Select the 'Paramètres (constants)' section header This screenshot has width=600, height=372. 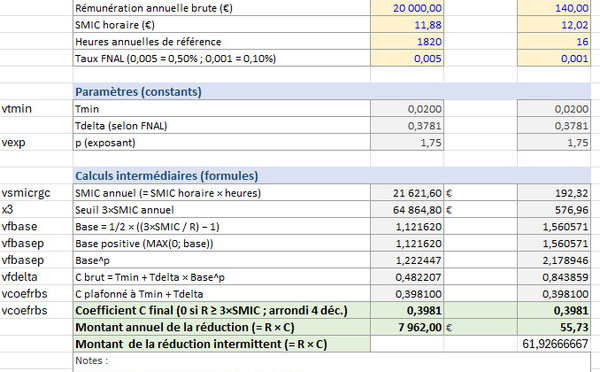332,91
